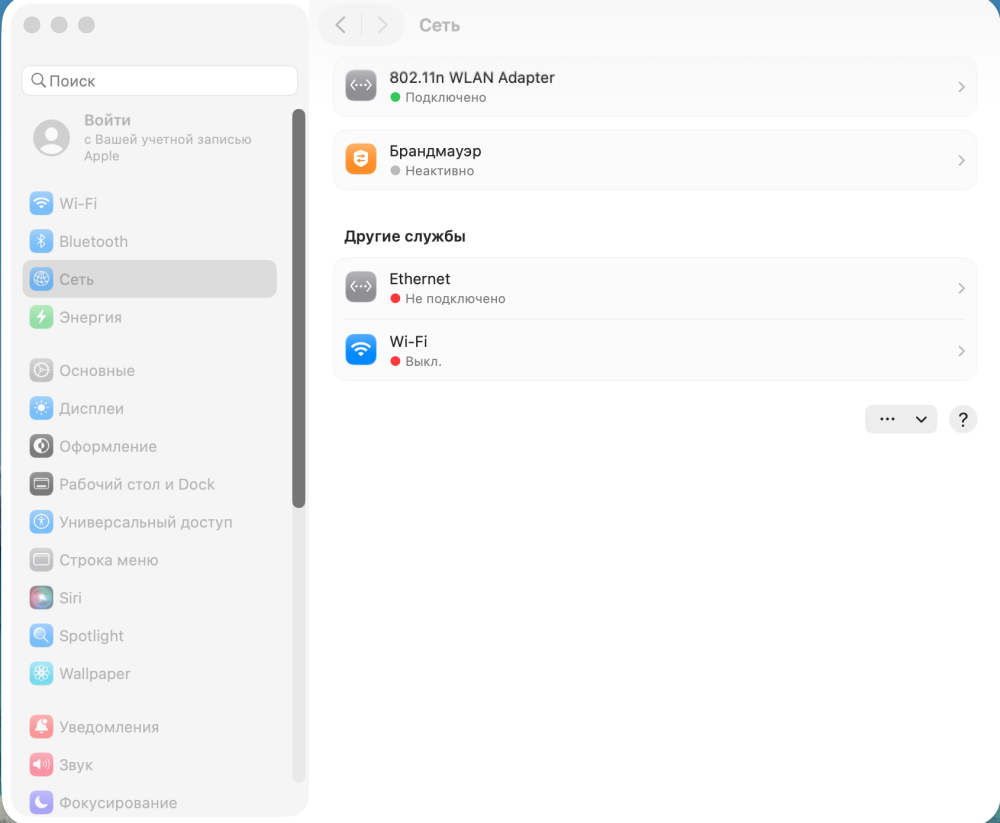Go back with left arrow

(341, 25)
